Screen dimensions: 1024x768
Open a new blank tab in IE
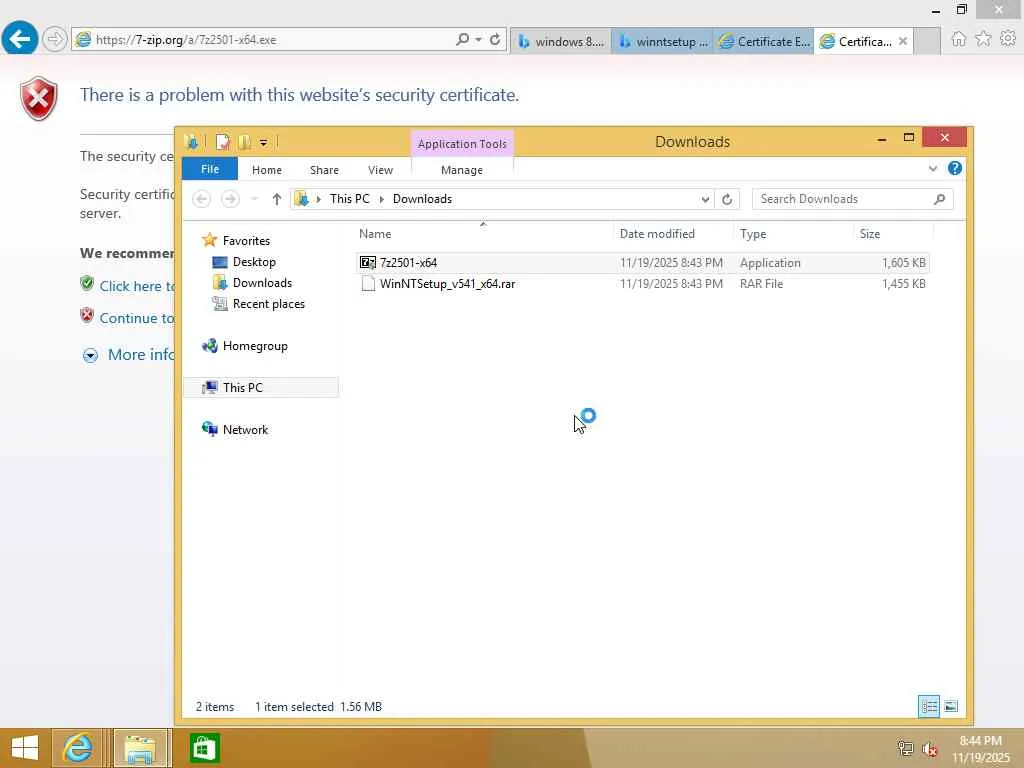pyautogui.click(x=927, y=41)
